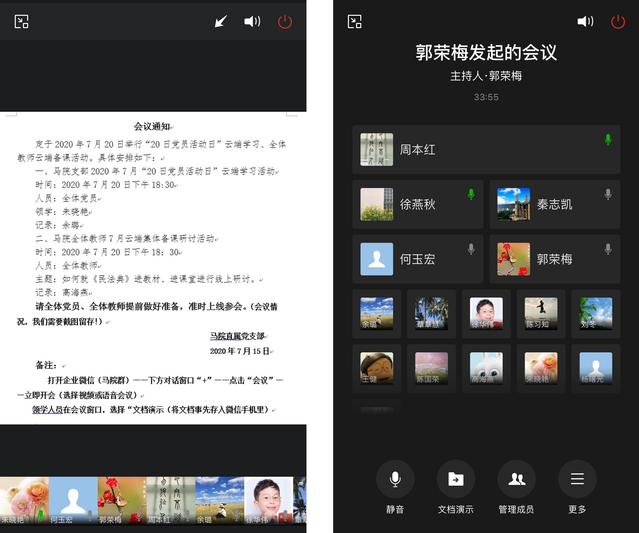Screen dimensions: 639x533
Task: Open 何玉宏's tile in the meeting panel
Action: pos(417,259)
